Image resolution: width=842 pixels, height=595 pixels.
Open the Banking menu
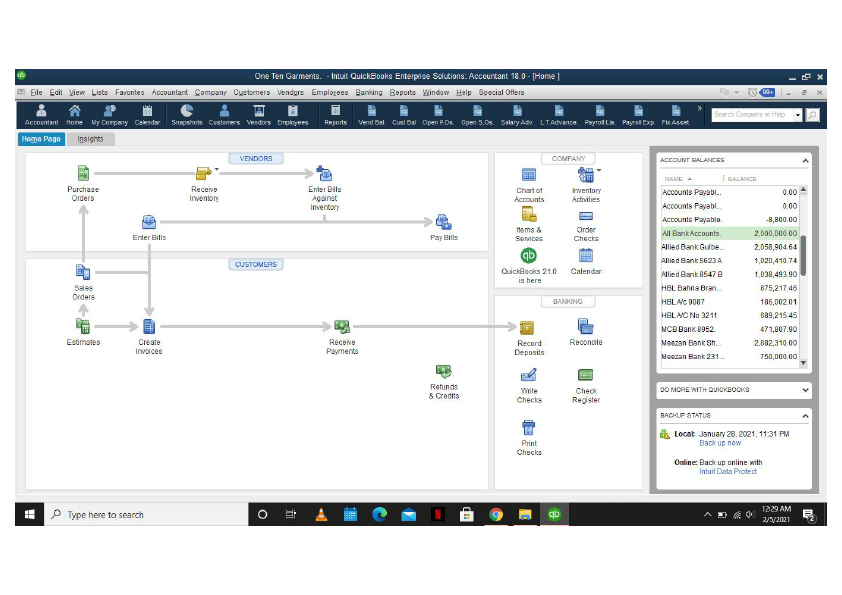pyautogui.click(x=369, y=92)
